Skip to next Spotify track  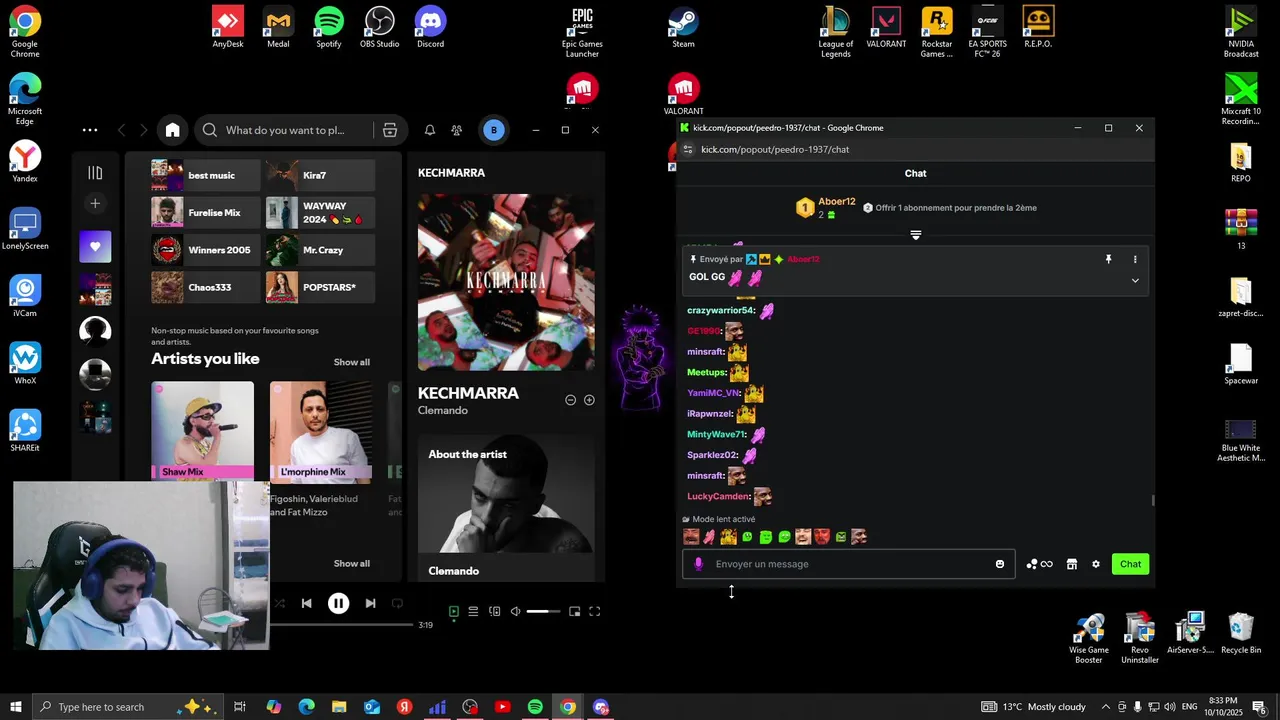(x=370, y=603)
